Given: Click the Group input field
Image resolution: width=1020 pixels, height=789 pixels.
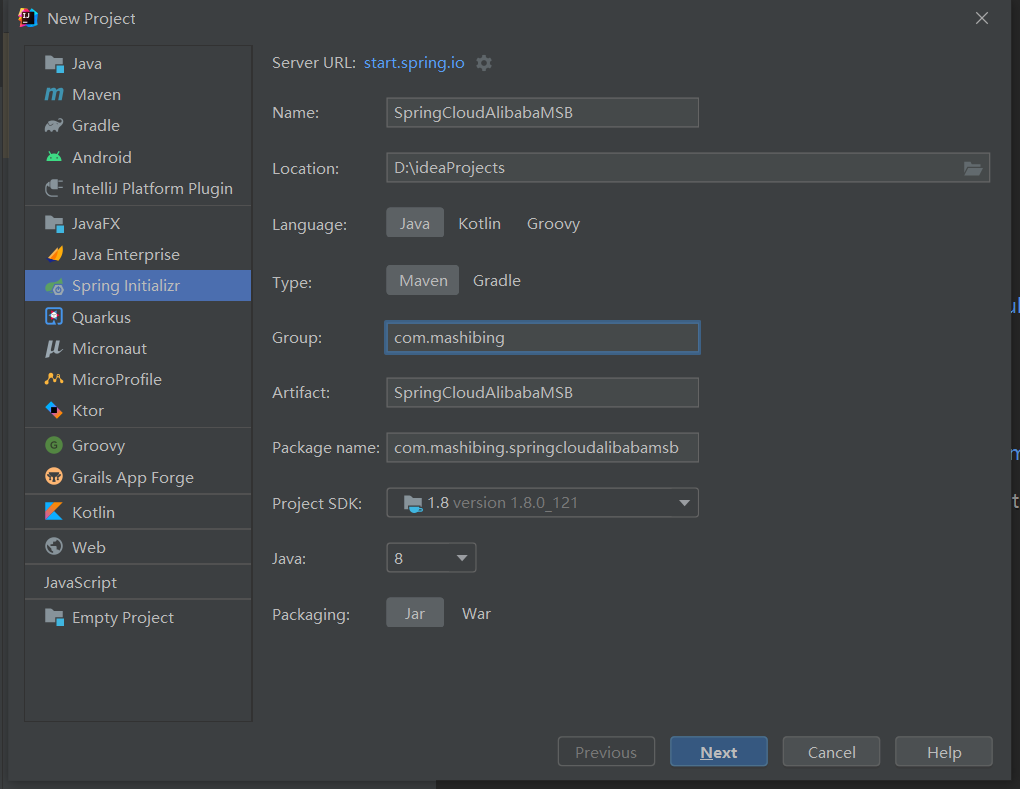Looking at the screenshot, I should [x=543, y=338].
